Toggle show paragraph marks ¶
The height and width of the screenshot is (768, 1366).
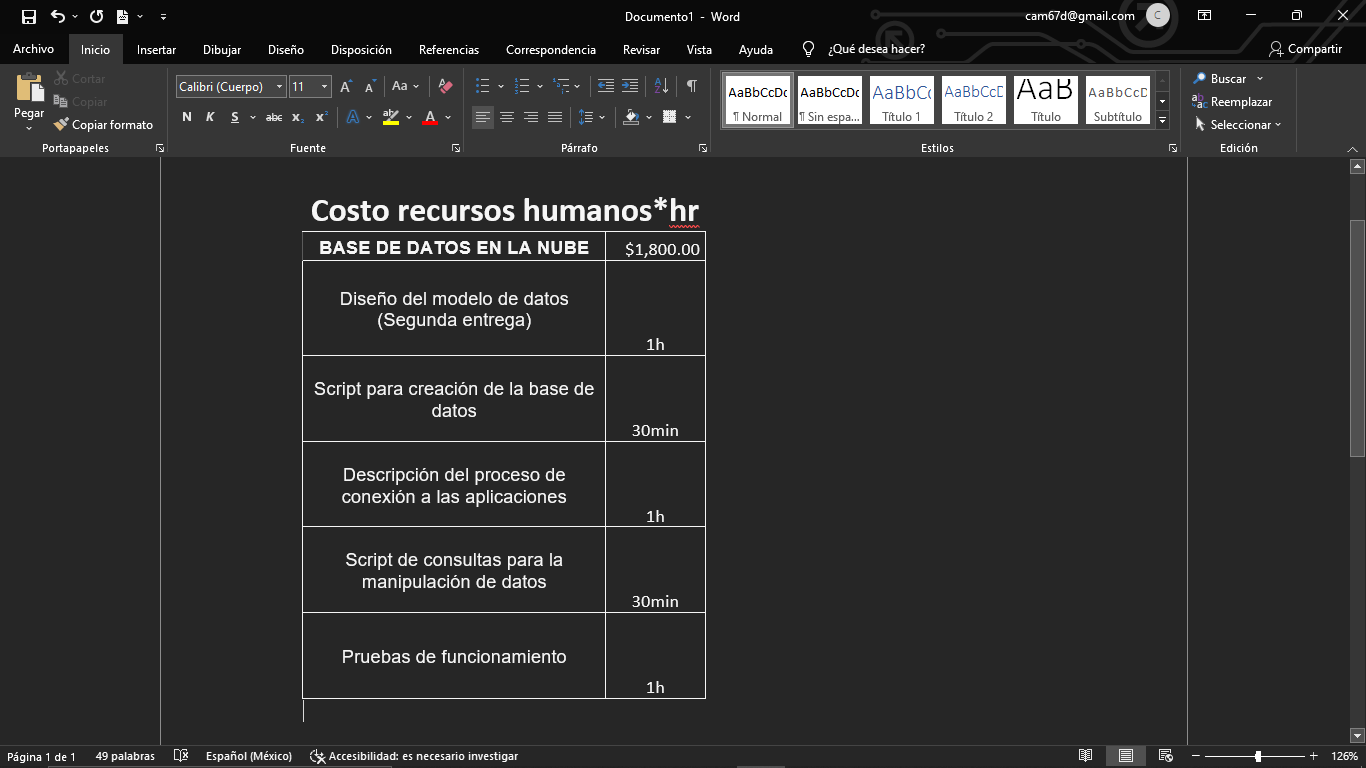692,87
